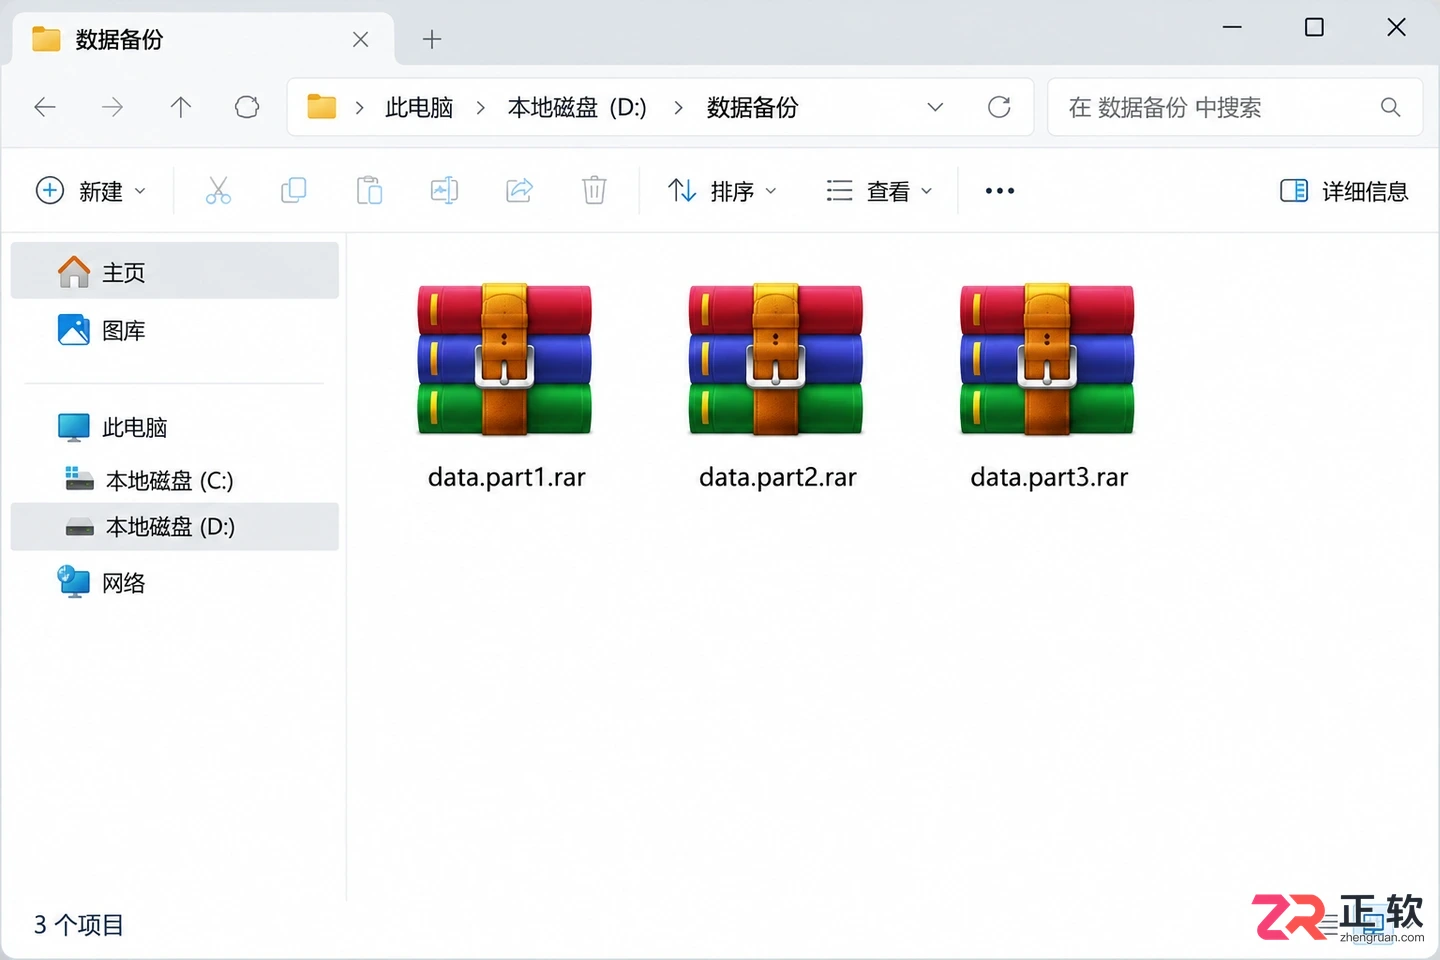Go forward with the right arrow
Viewport: 1440px width, 960px height.
pos(113,107)
